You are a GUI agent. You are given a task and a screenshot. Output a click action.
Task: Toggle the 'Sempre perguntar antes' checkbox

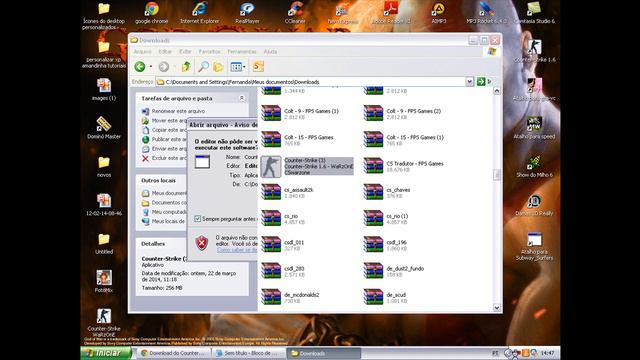[x=198, y=219]
